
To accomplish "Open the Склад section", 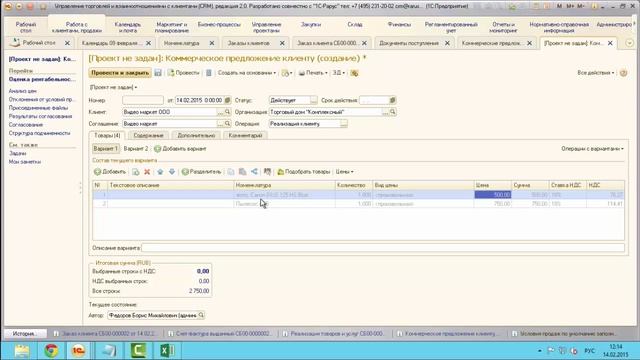I will (355, 25).
